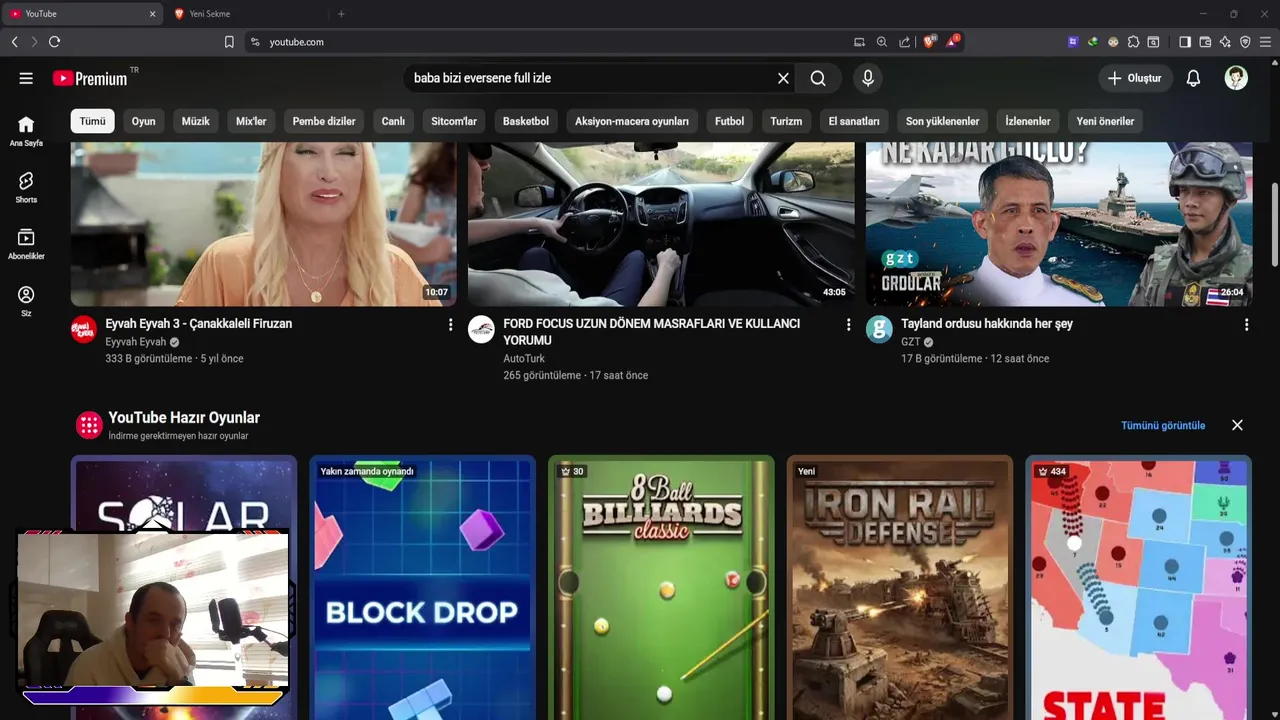Go to Ana Sayfa in the sidebar
1280x720 pixels.
26,131
